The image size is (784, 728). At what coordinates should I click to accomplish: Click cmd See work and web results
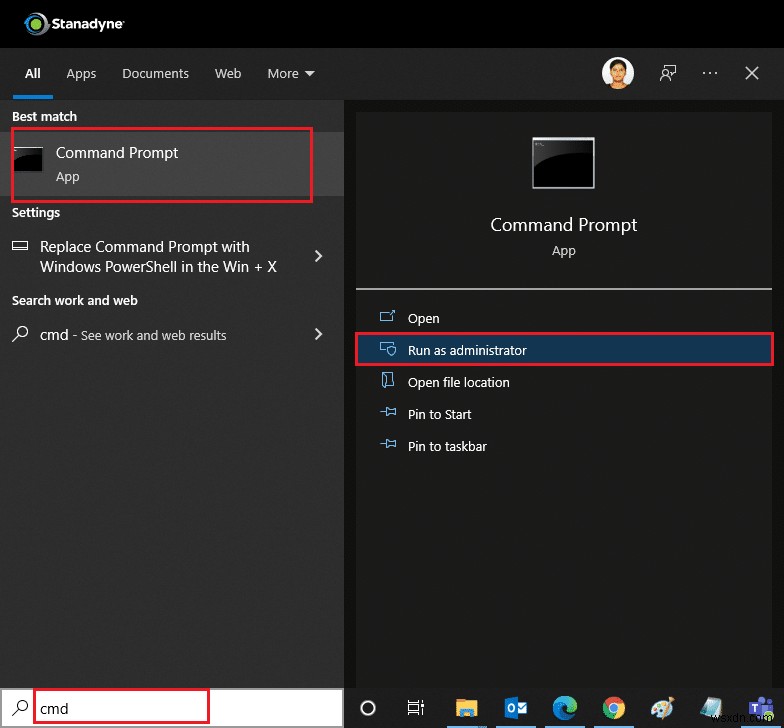click(133, 335)
